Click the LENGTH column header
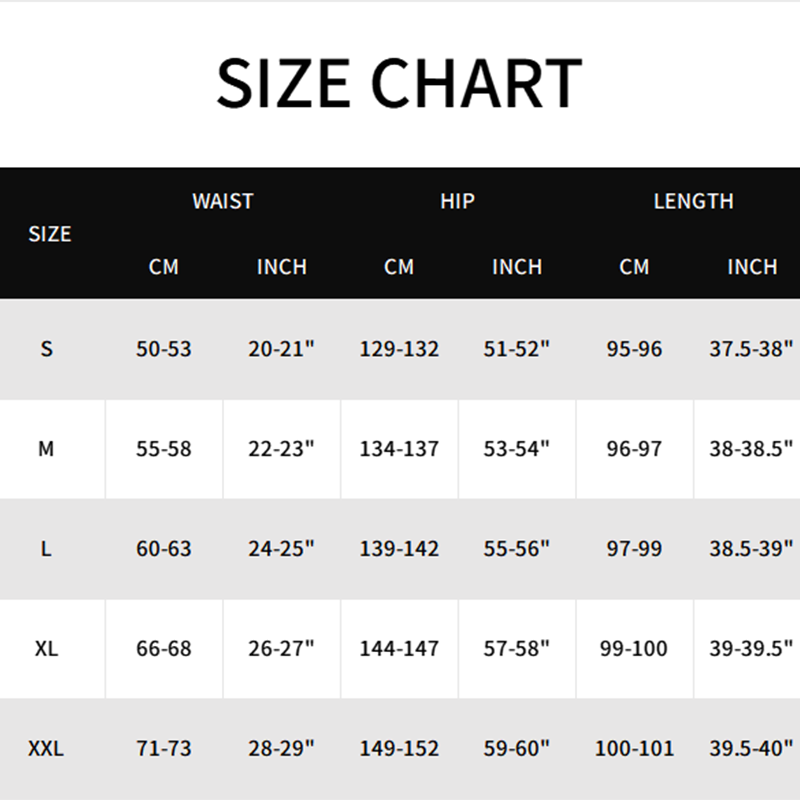800x800 pixels. coord(693,201)
